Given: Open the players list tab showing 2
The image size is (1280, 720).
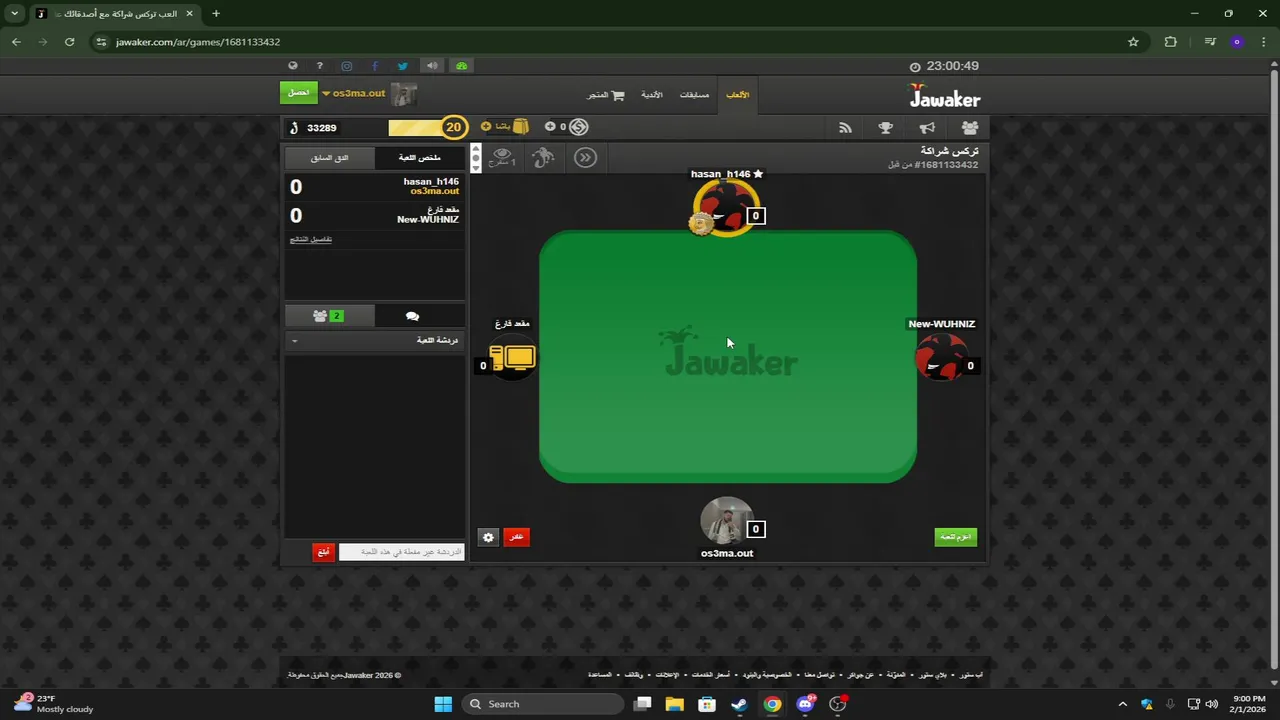Looking at the screenshot, I should pyautogui.click(x=328, y=316).
